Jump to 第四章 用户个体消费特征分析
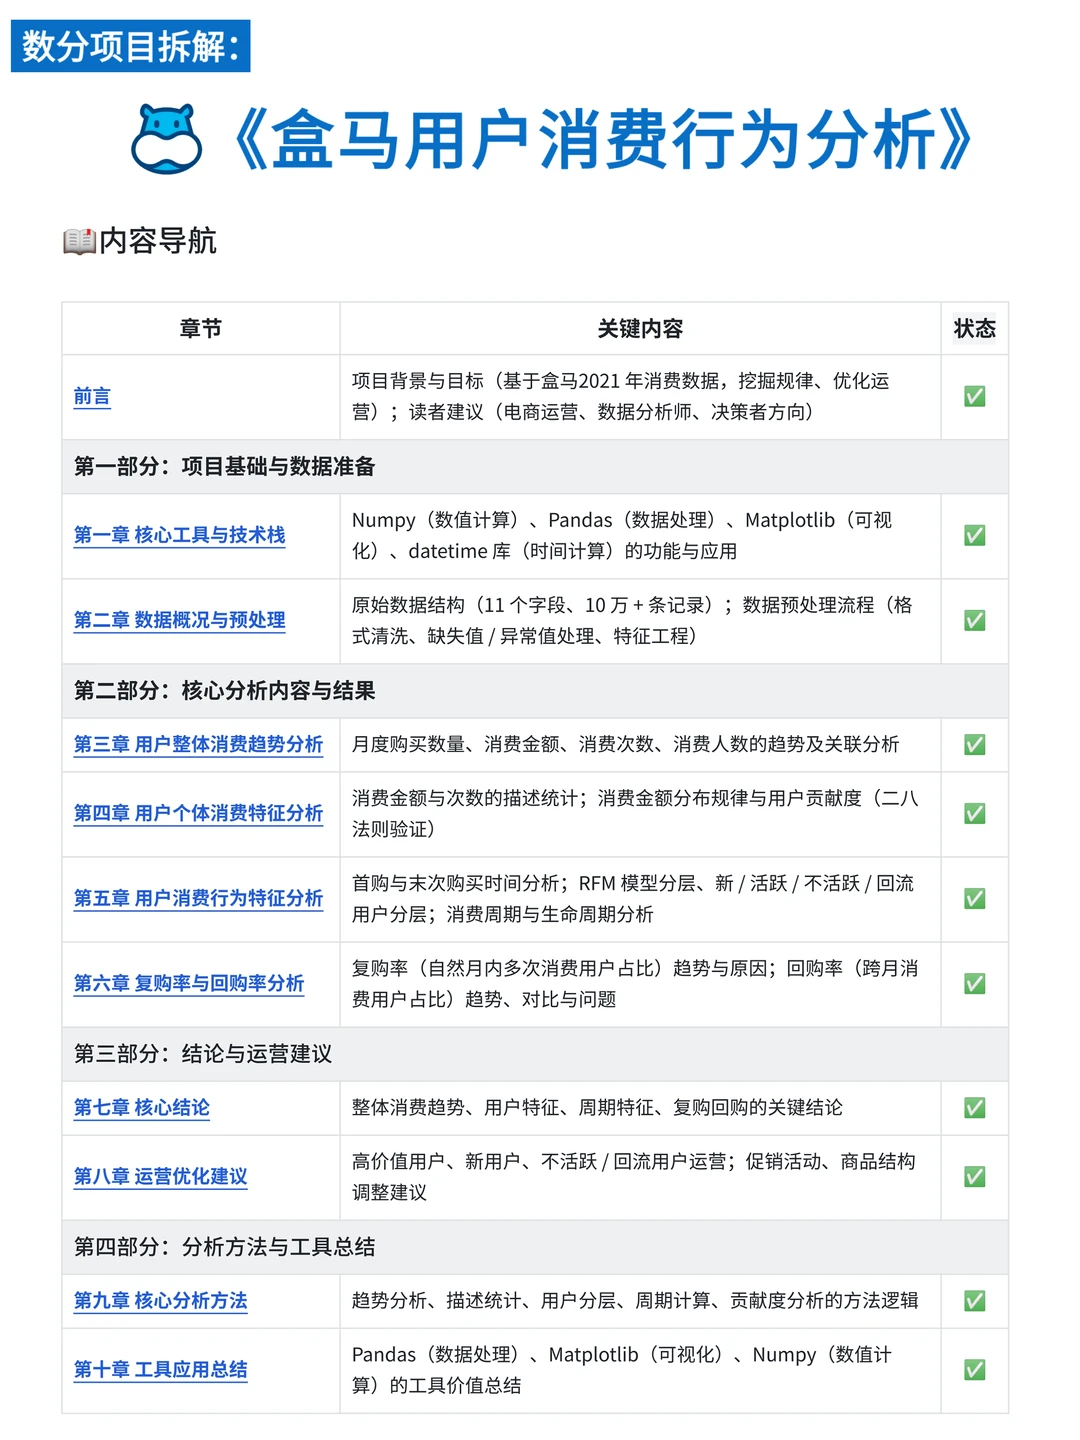Screen dimensions: 1080x1440 [x=198, y=814]
